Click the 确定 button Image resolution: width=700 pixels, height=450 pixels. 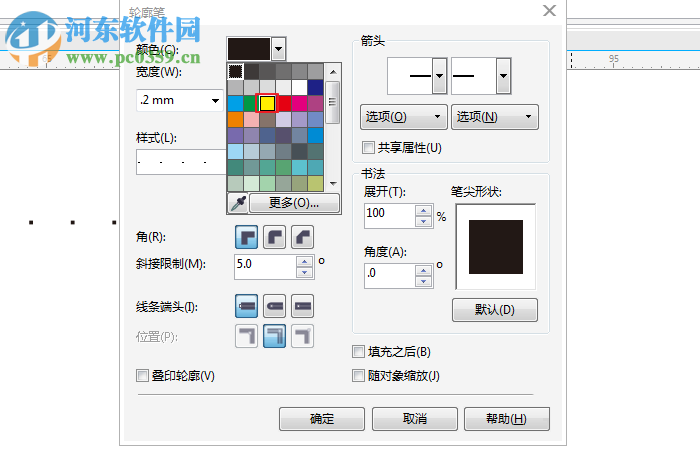[322, 419]
